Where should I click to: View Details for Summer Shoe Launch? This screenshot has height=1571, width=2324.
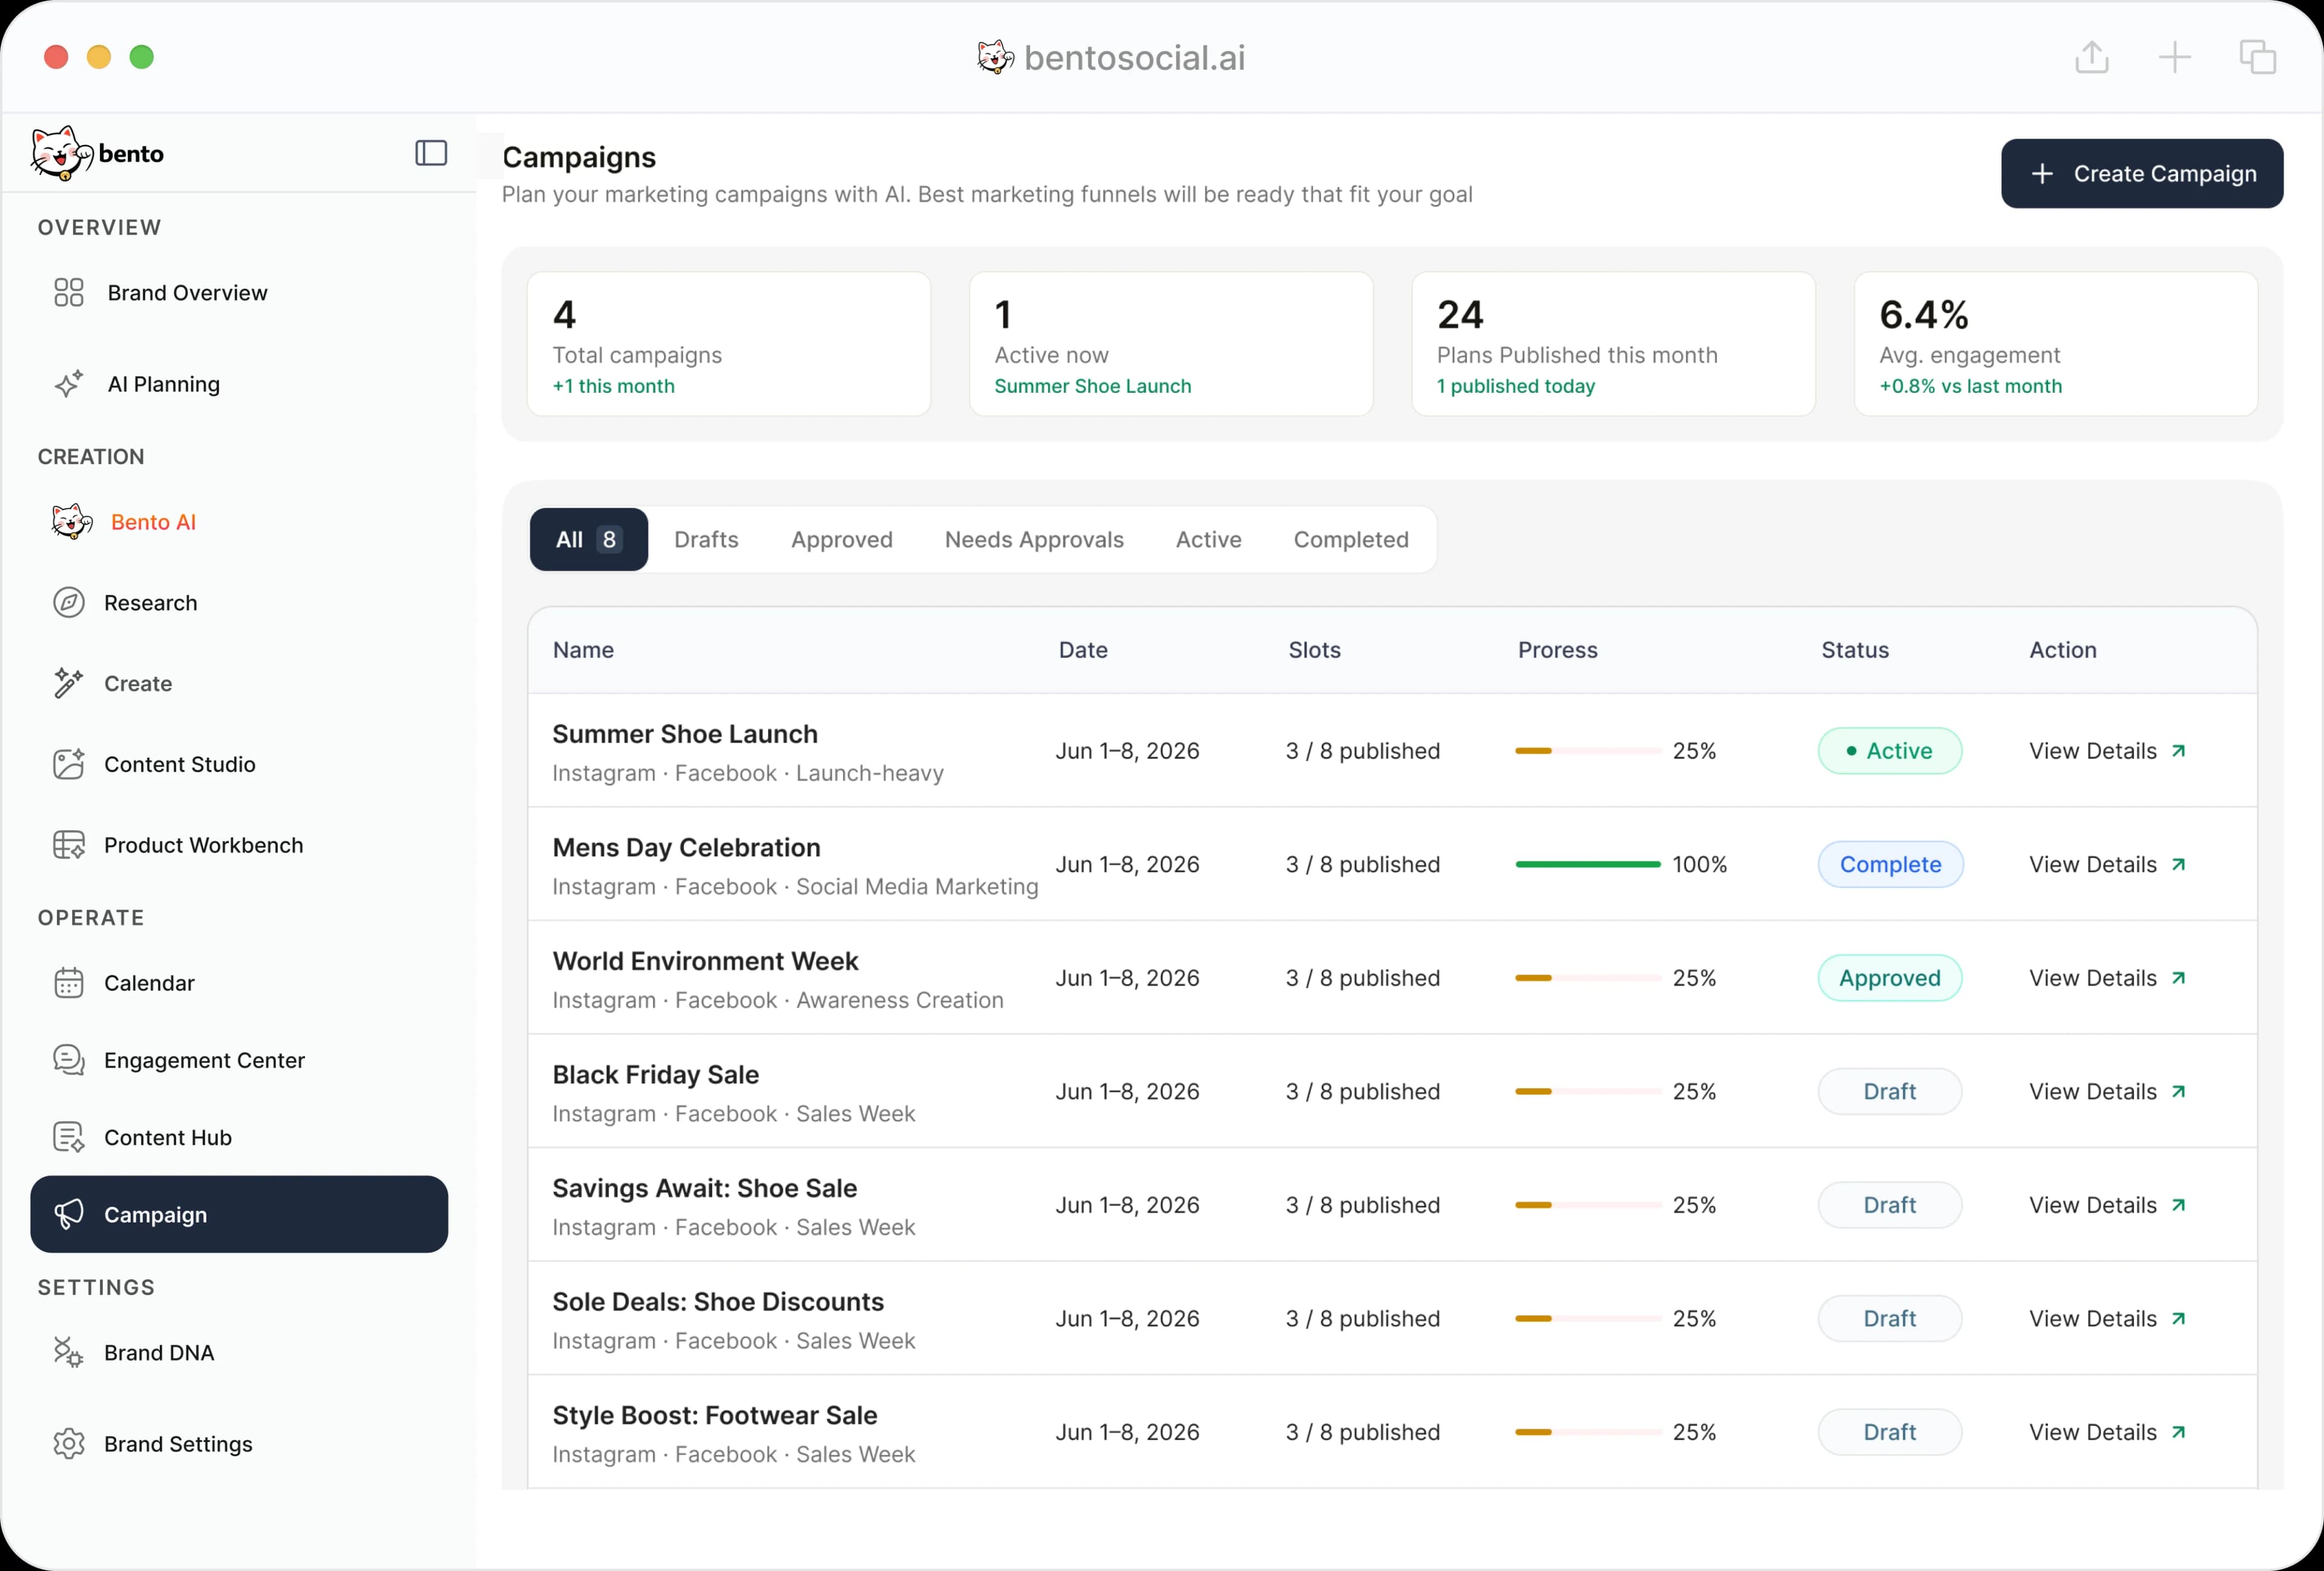point(2107,751)
